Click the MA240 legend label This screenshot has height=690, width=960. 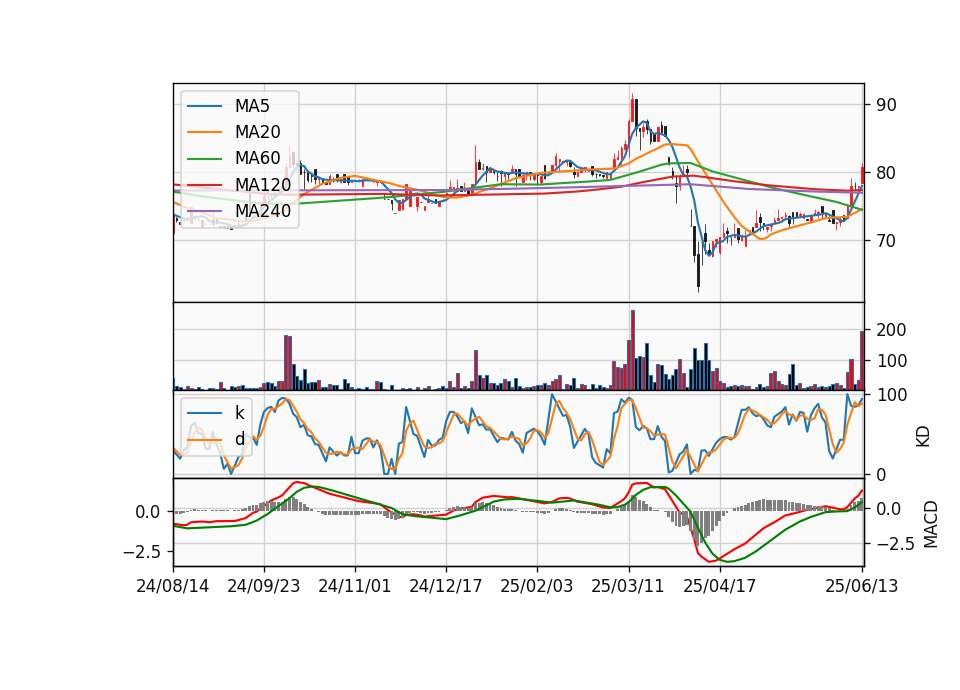click(x=263, y=211)
